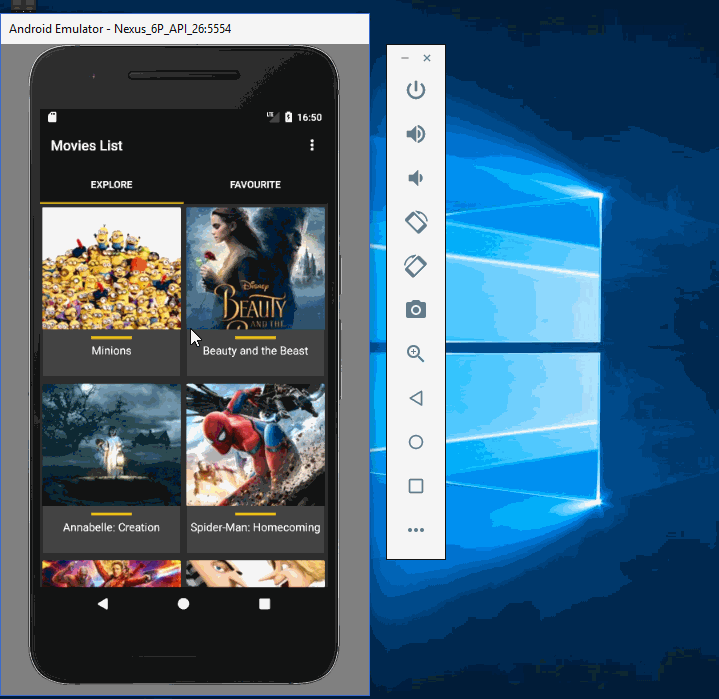This screenshot has width=719, height=699.
Task: Open the Annabelle: Creation poster
Action: pyautogui.click(x=111, y=445)
